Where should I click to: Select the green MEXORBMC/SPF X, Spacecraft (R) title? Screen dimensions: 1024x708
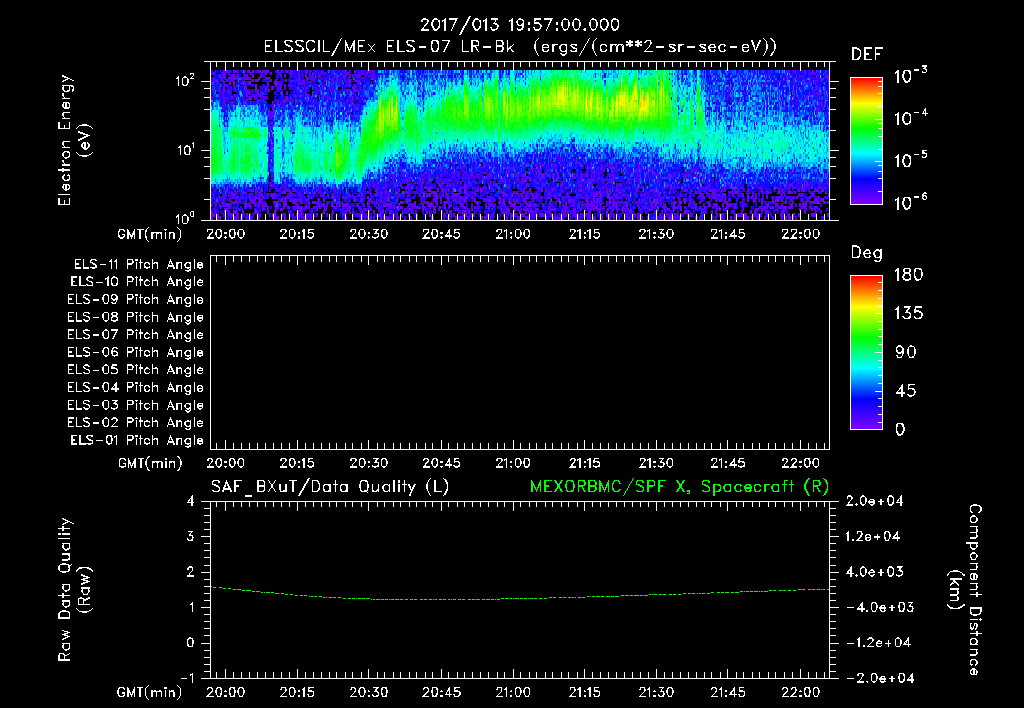679,487
